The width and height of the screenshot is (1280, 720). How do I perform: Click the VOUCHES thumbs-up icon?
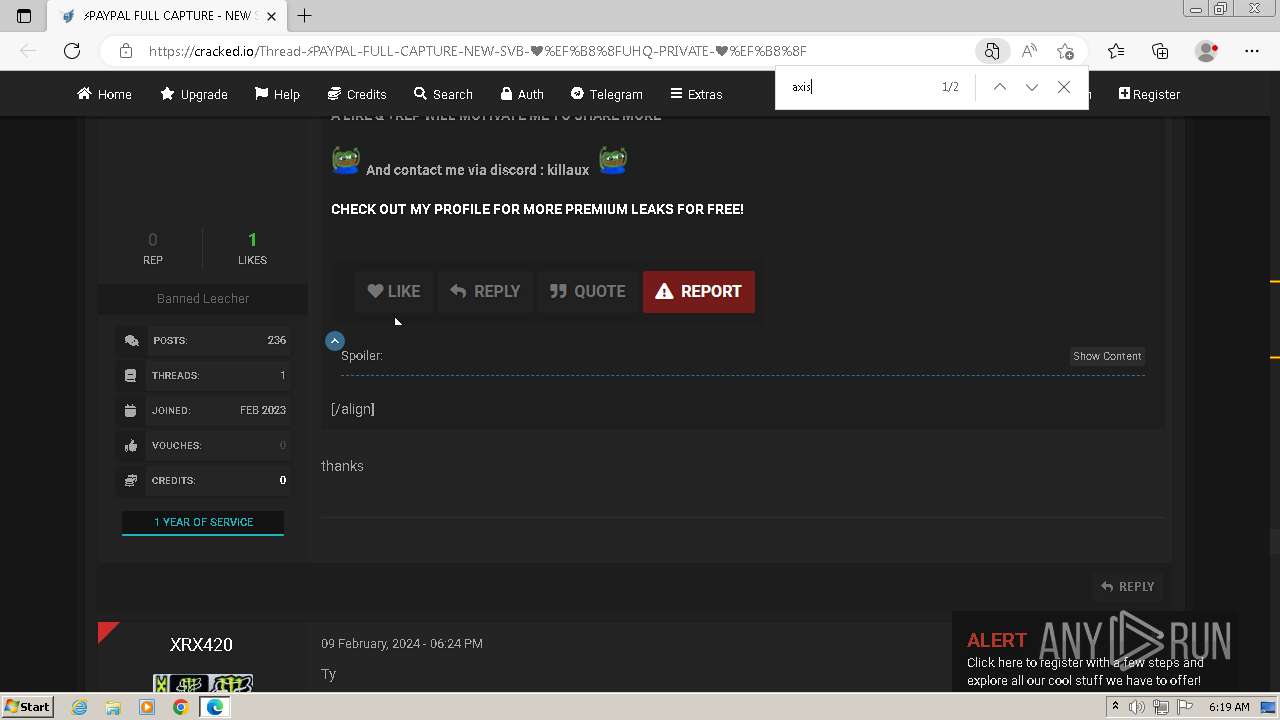(x=131, y=446)
